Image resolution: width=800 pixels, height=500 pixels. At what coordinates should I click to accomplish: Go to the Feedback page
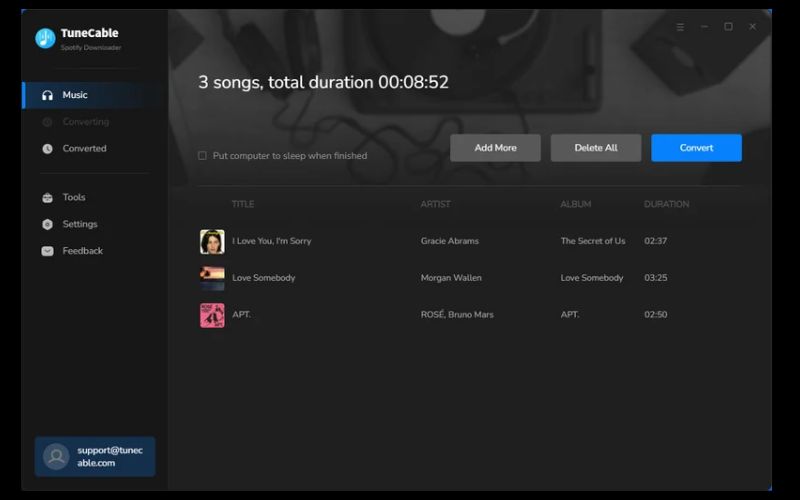coord(82,251)
